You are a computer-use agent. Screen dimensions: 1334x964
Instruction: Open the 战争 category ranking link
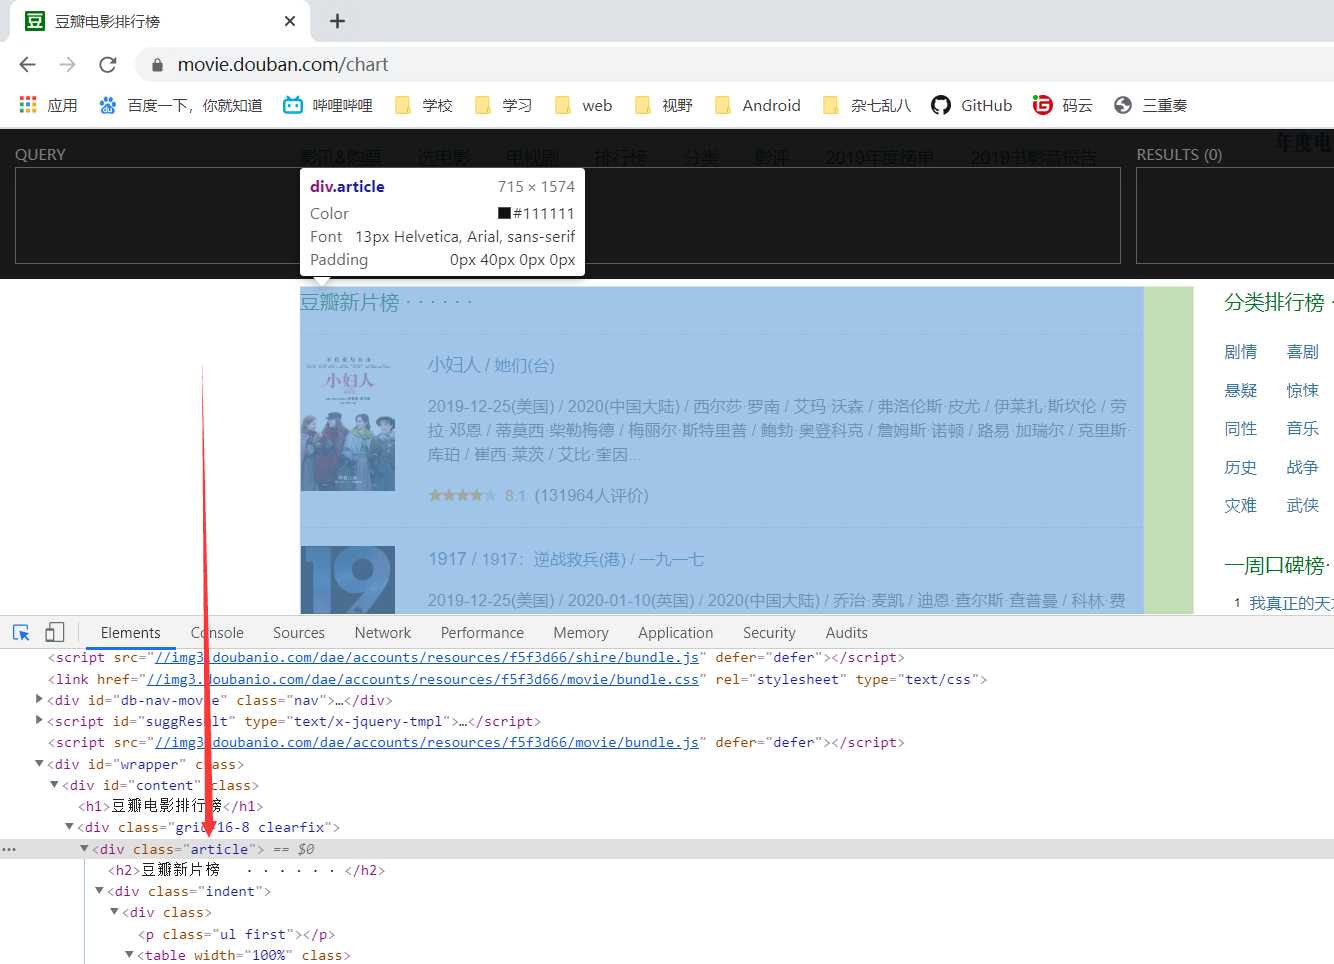click(1302, 467)
